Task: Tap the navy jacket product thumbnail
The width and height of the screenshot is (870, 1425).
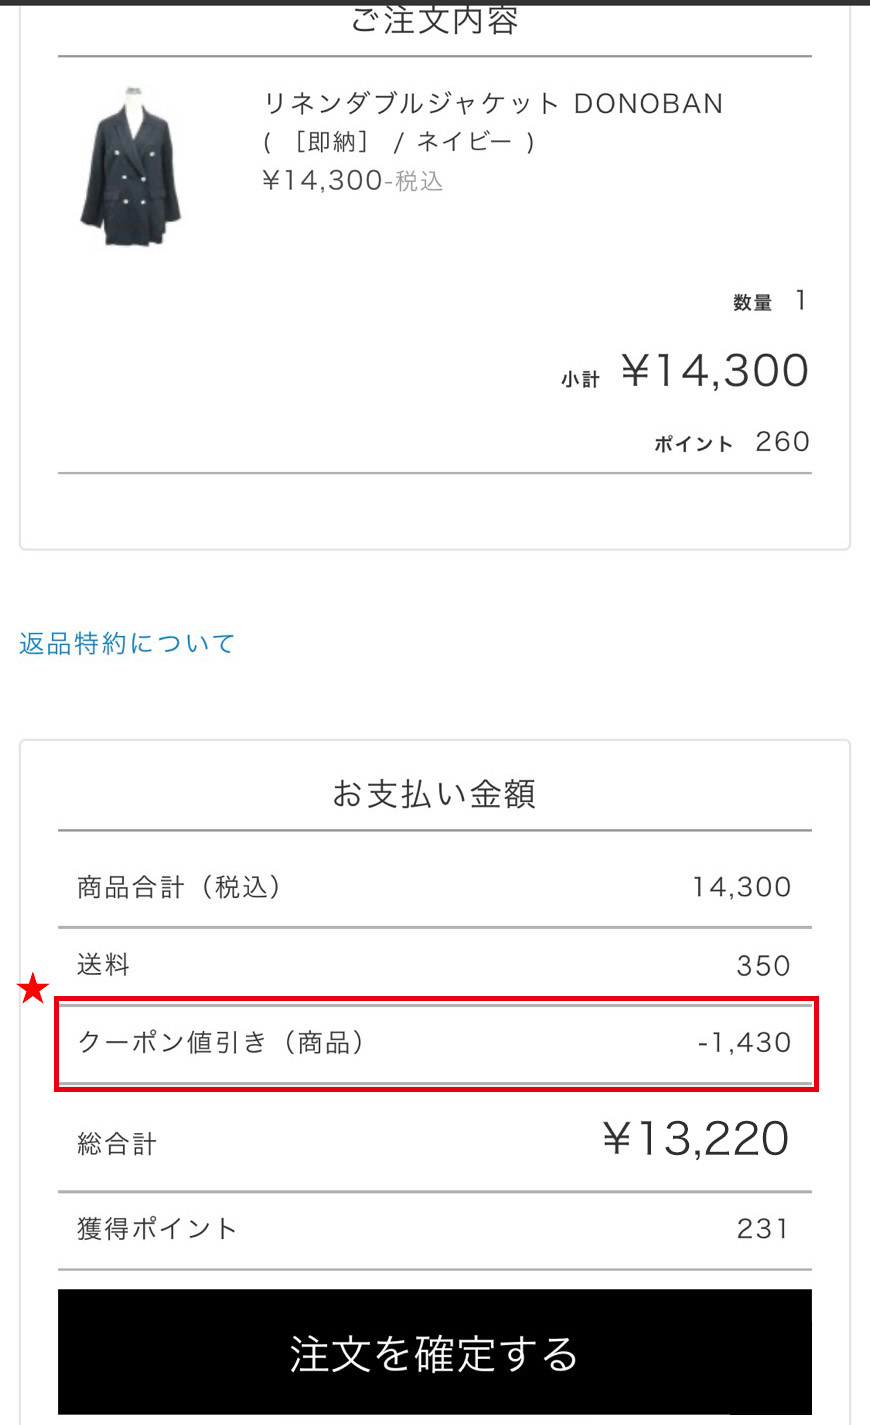Action: (130, 166)
